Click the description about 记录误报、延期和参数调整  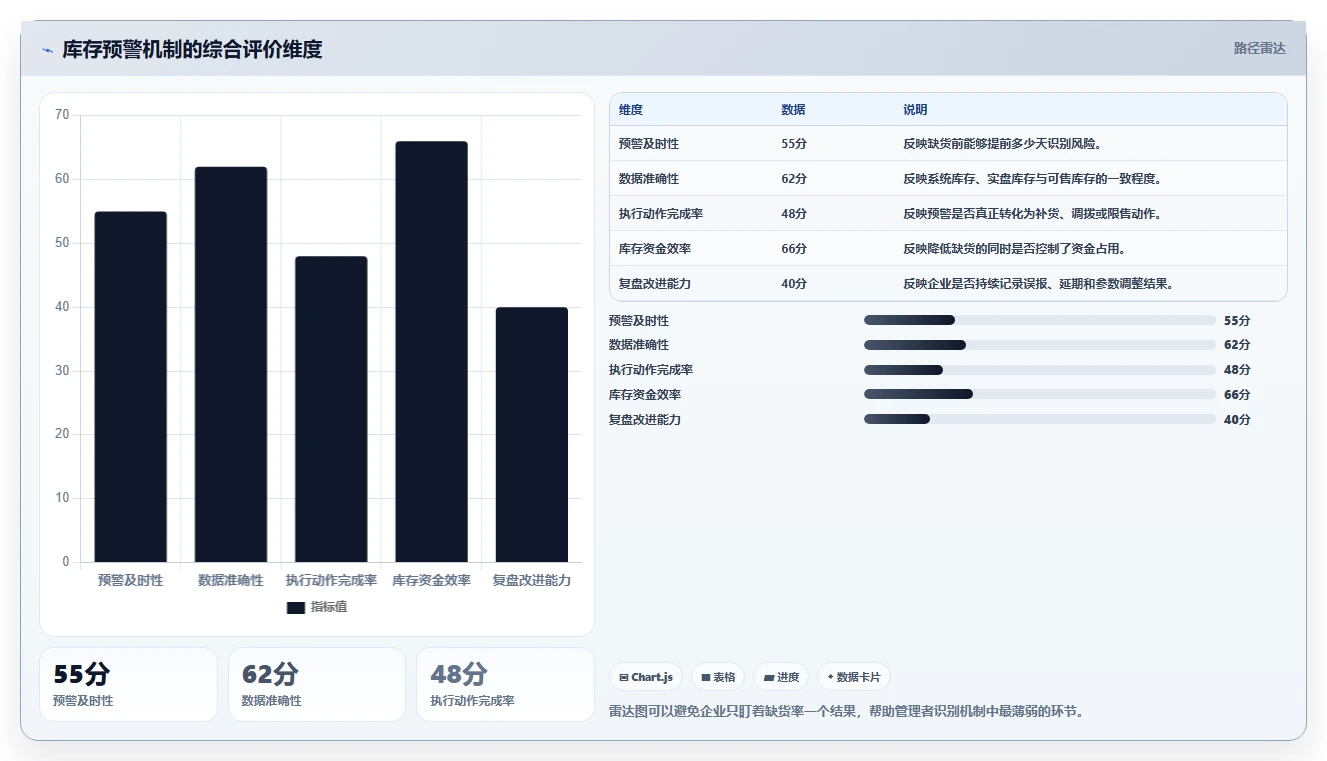1038,284
